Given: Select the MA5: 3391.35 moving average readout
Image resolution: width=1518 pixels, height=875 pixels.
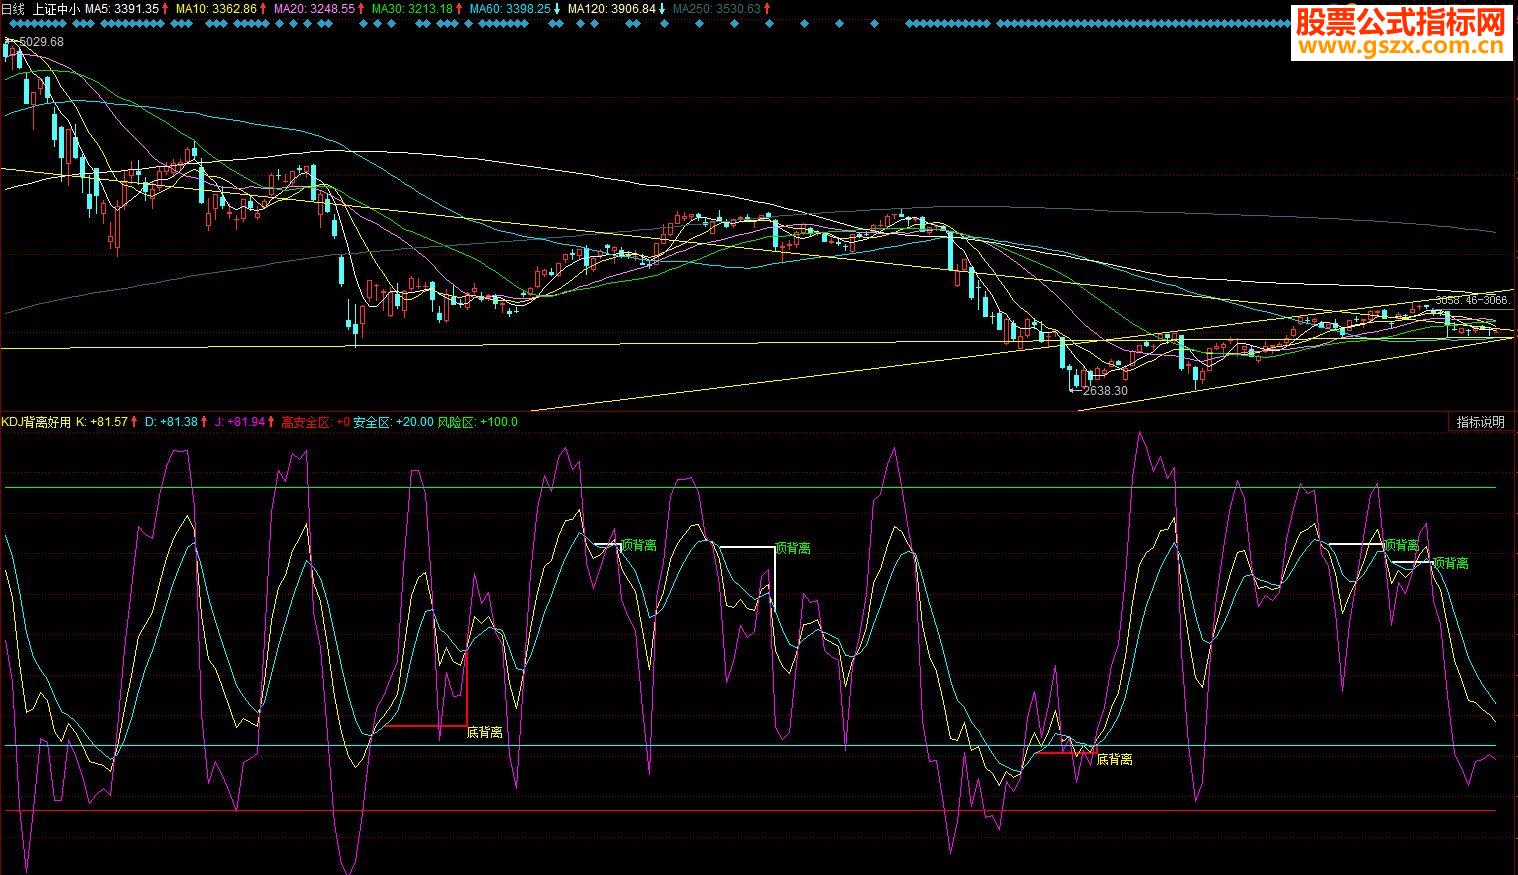Looking at the screenshot, I should pyautogui.click(x=122, y=8).
